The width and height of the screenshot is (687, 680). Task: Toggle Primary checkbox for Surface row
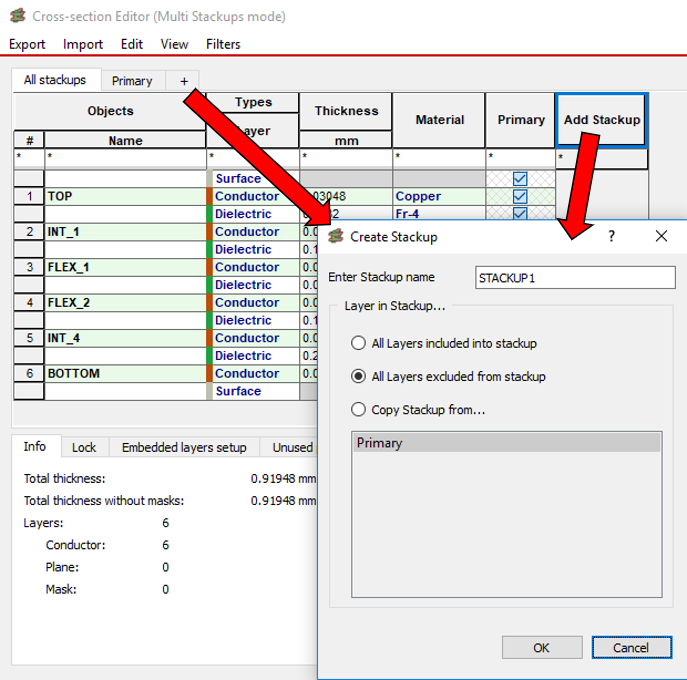(520, 179)
